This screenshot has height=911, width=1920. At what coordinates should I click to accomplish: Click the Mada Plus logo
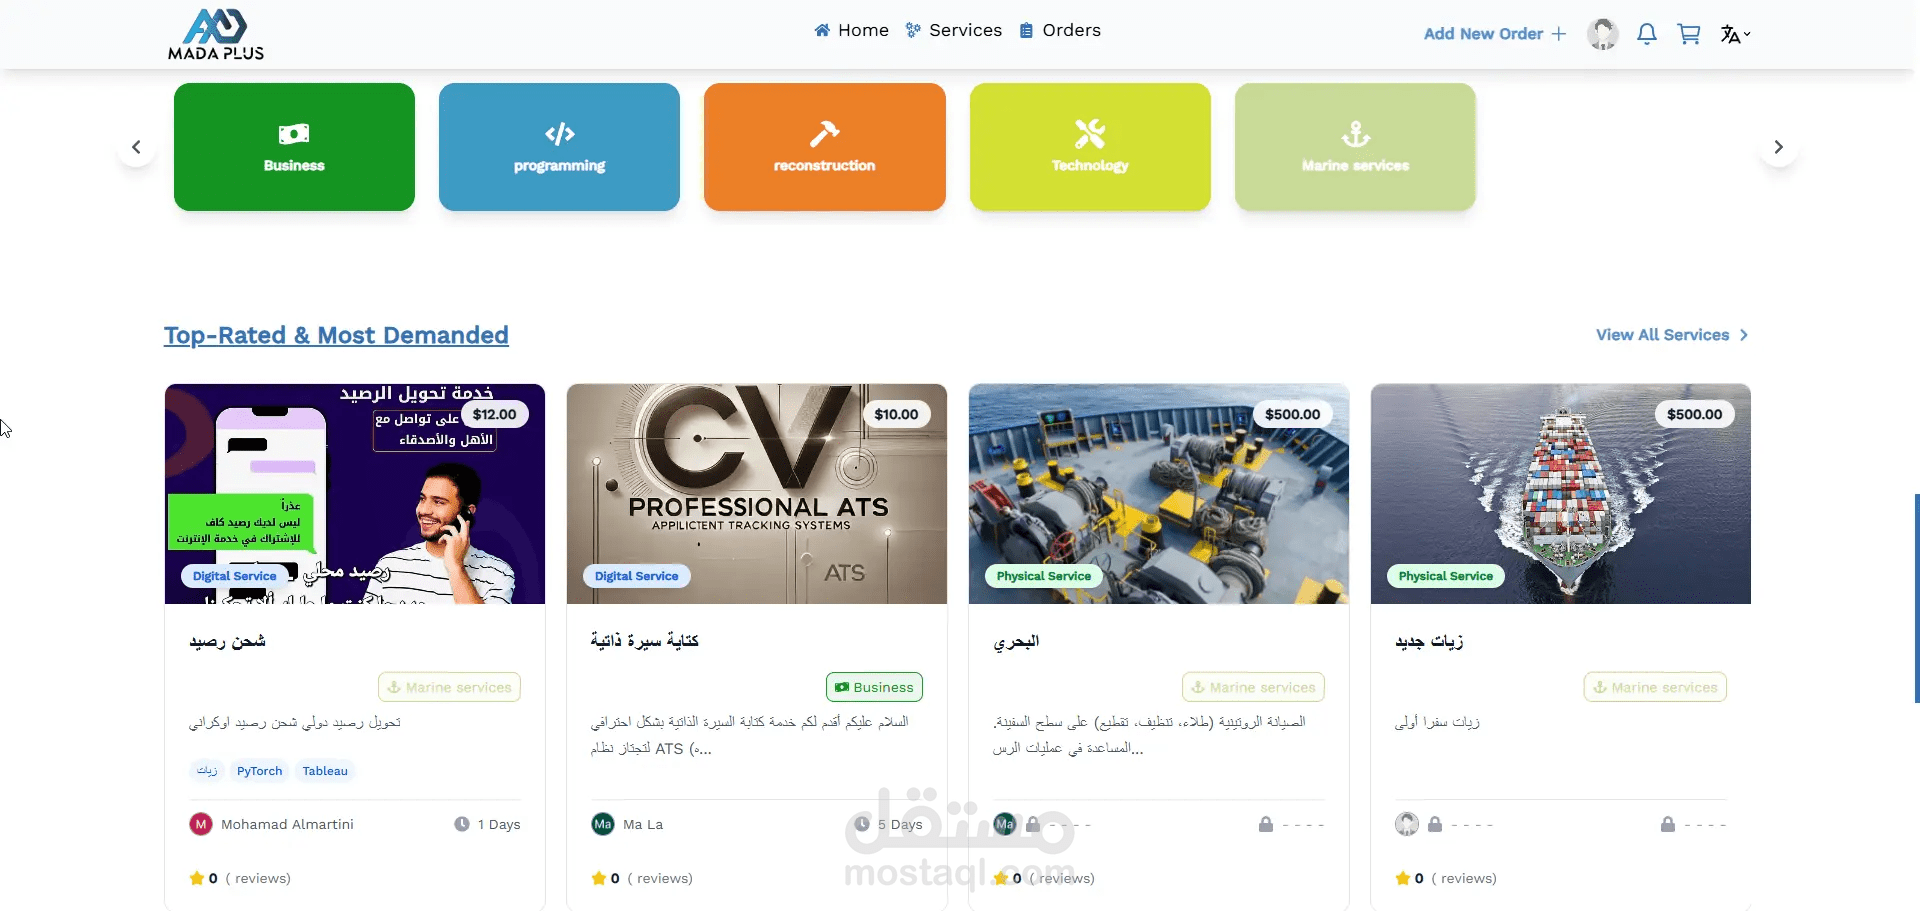(x=216, y=34)
